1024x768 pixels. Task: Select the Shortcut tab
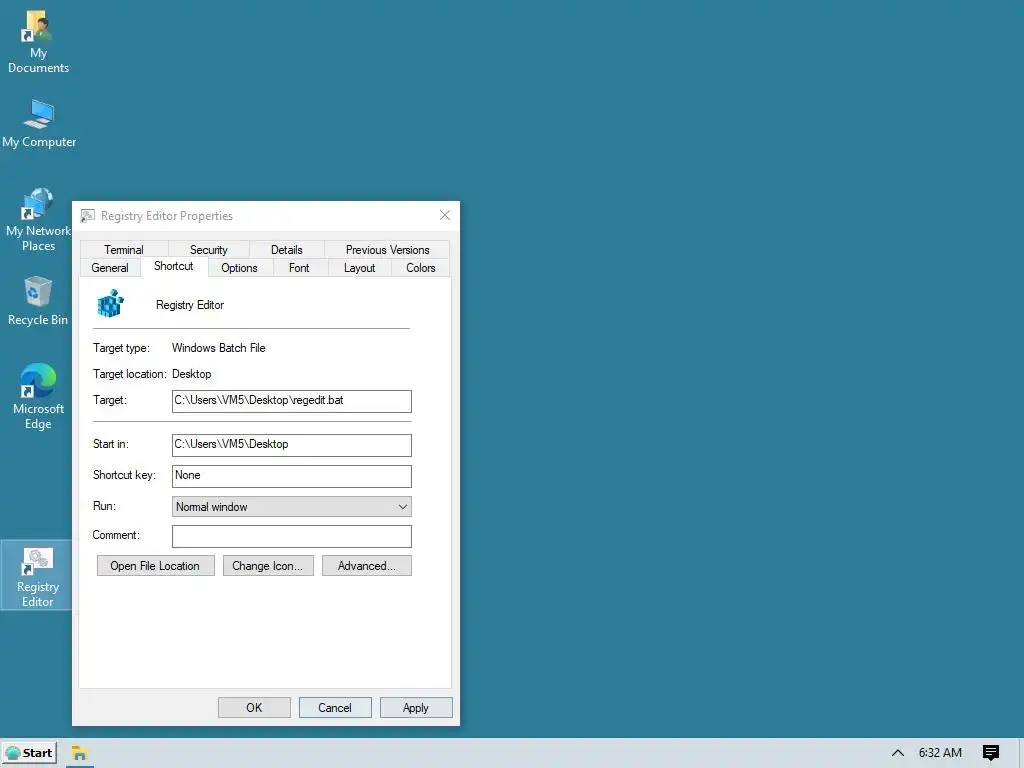174,266
